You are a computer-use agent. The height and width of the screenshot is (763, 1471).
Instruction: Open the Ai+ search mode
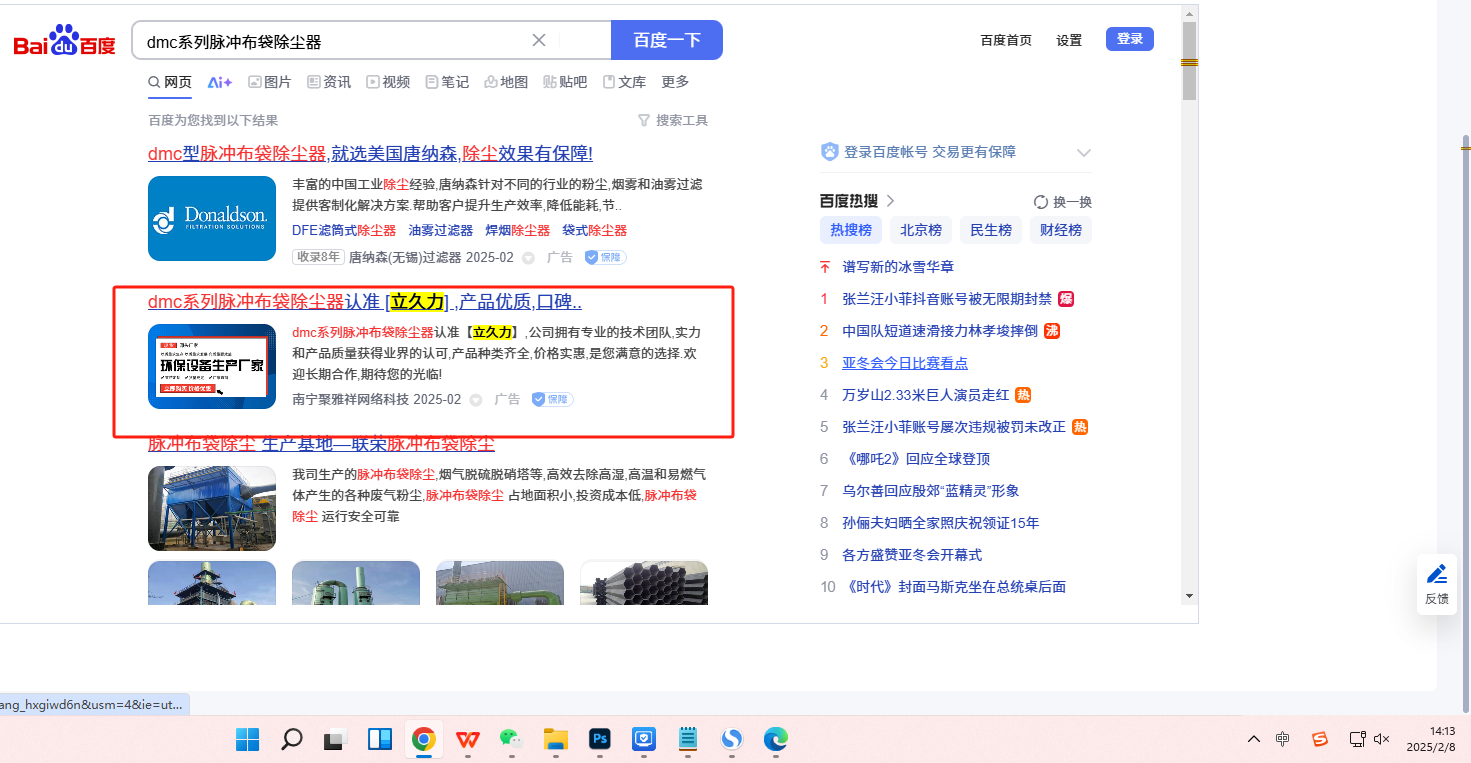(x=219, y=82)
